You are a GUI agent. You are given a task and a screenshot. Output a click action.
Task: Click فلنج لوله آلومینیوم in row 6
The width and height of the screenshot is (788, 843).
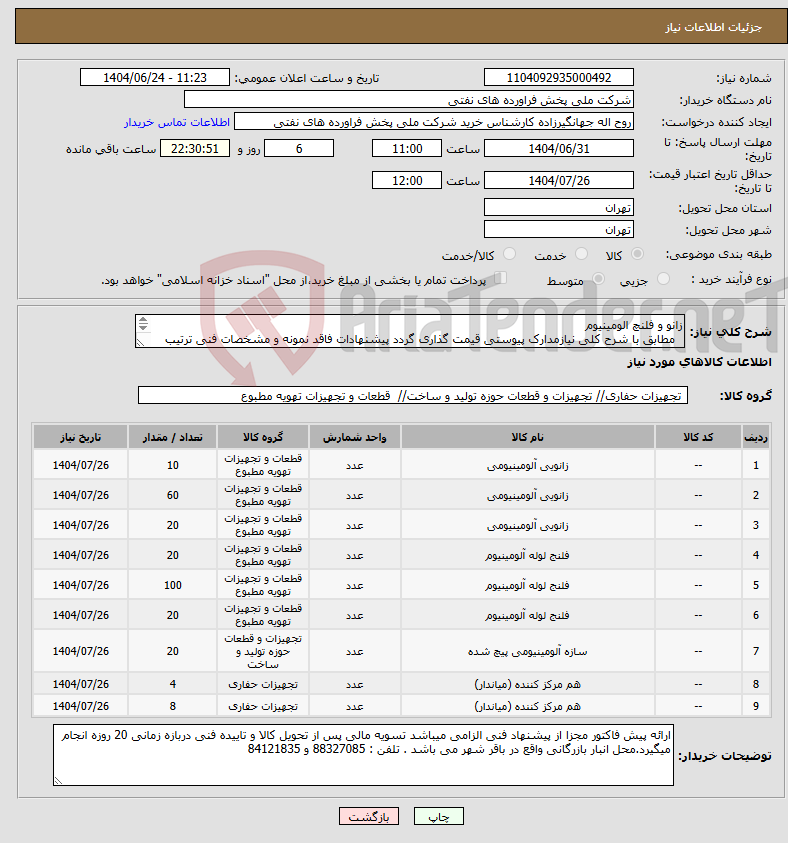527,616
